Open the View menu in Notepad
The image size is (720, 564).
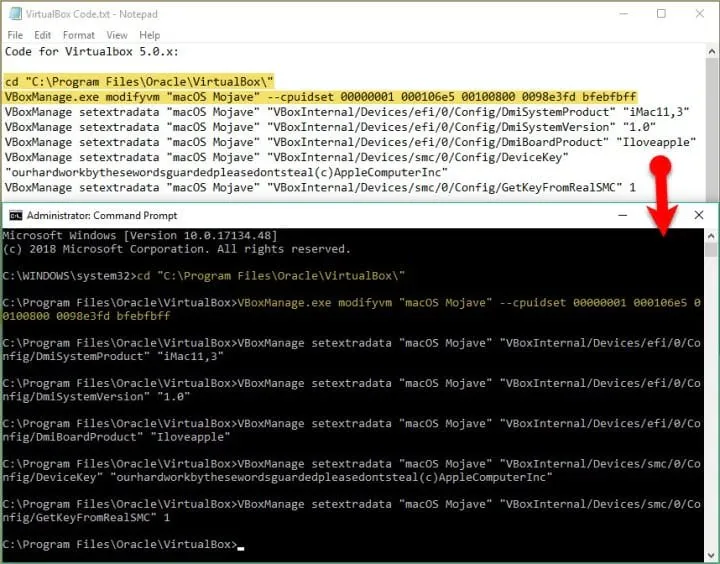click(x=117, y=35)
